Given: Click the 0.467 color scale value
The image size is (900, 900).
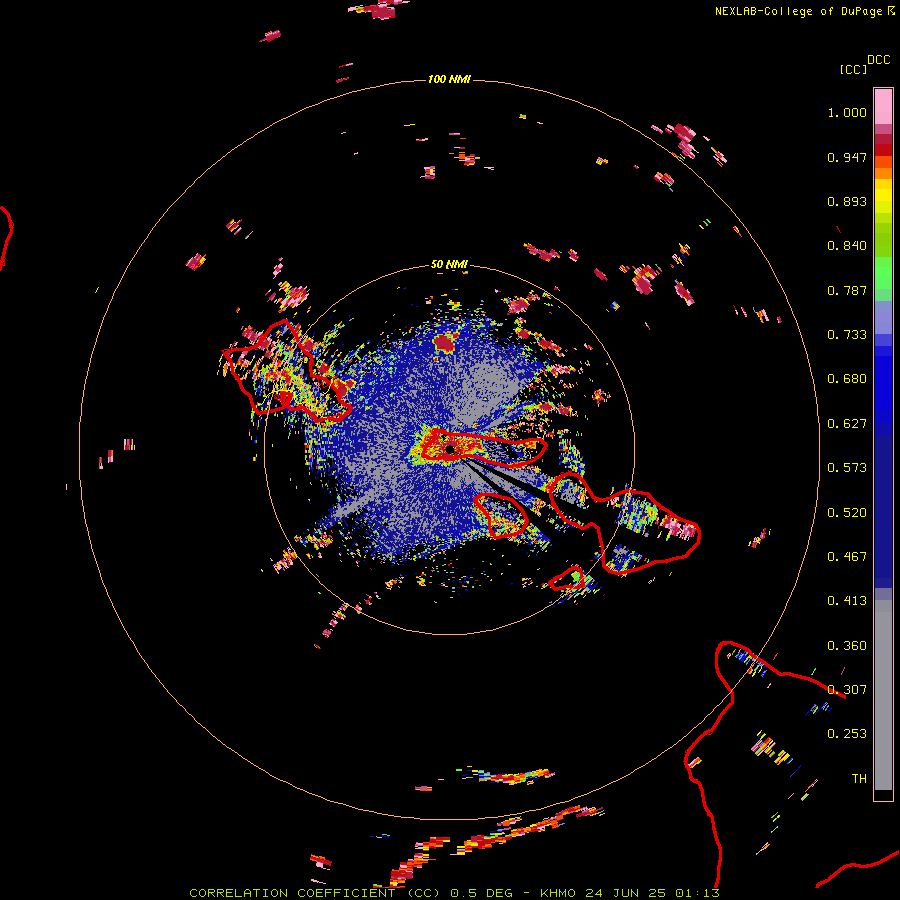Looking at the screenshot, I should [847, 557].
